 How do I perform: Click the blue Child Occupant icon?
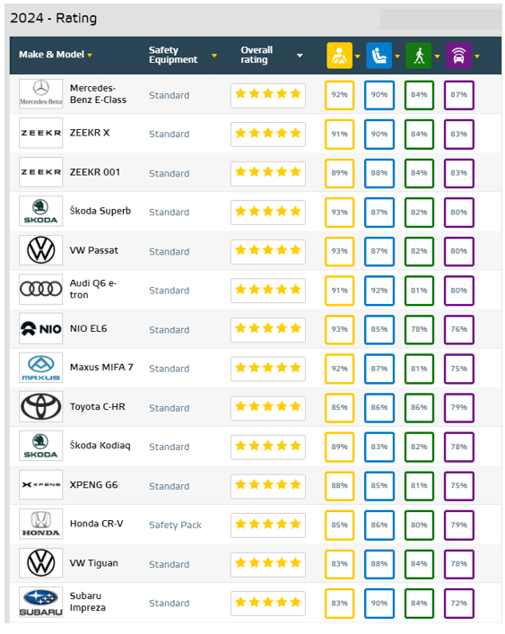(379, 55)
